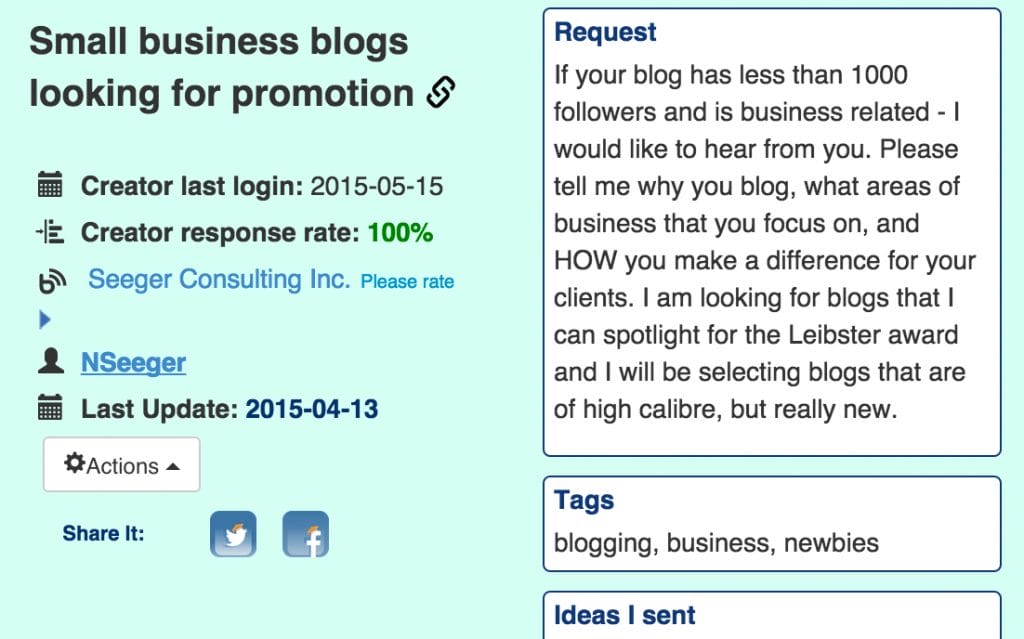Click the Ideas I sent section heading
Image resolution: width=1024 pixels, height=639 pixels.
coord(625,616)
